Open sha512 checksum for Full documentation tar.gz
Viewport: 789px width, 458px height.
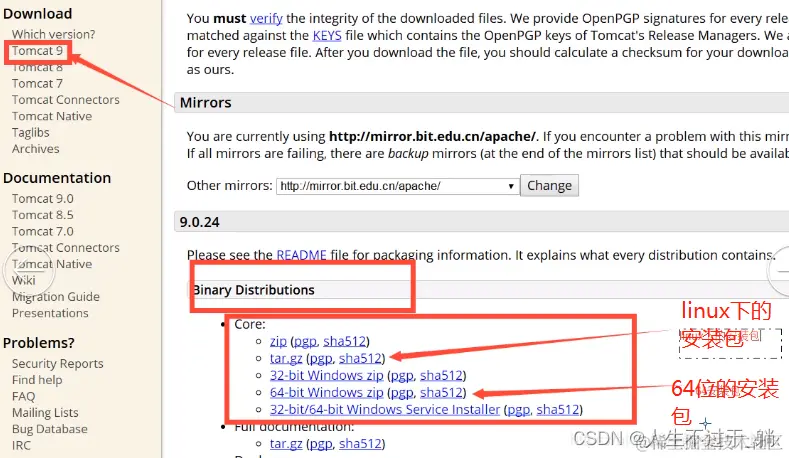pyautogui.click(x=360, y=444)
